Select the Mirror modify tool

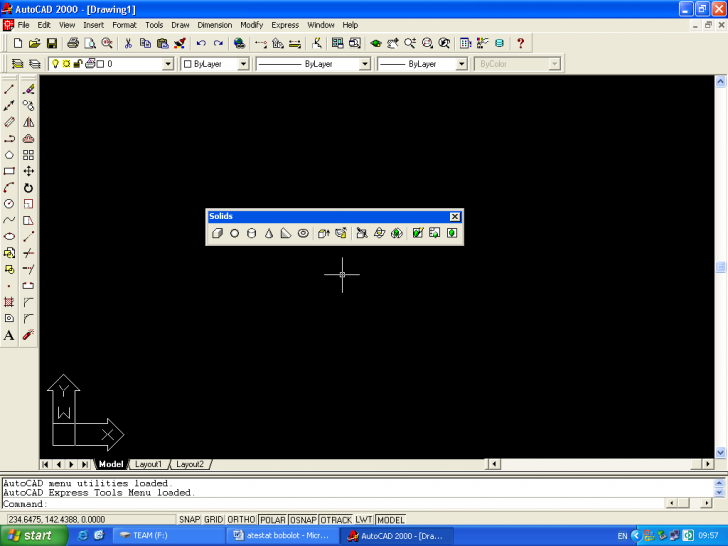point(28,122)
